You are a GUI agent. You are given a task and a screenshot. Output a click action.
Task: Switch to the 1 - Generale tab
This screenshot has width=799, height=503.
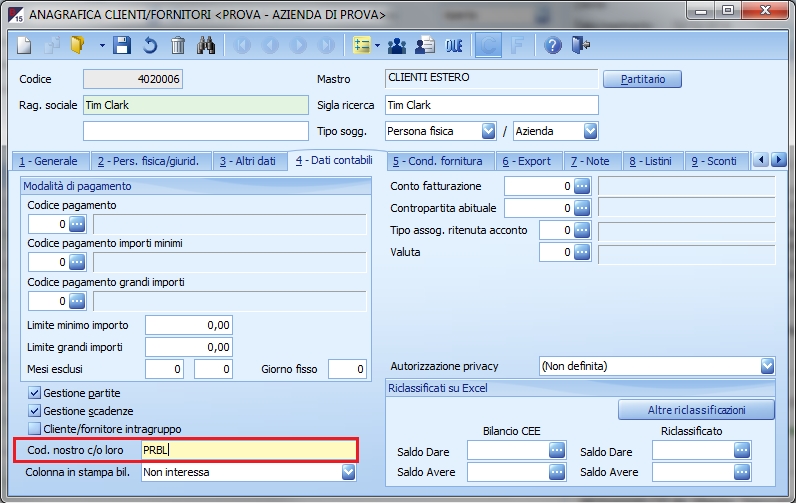pyautogui.click(x=48, y=161)
